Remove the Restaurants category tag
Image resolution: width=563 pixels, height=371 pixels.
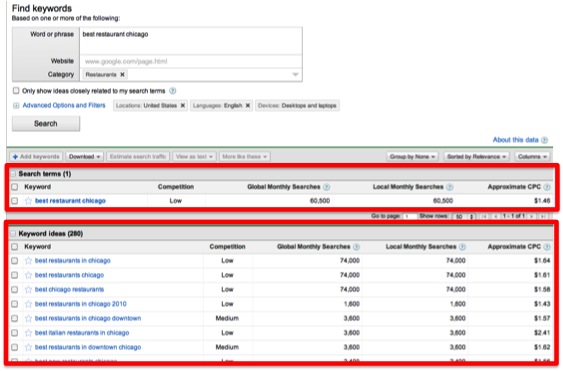coord(122,75)
